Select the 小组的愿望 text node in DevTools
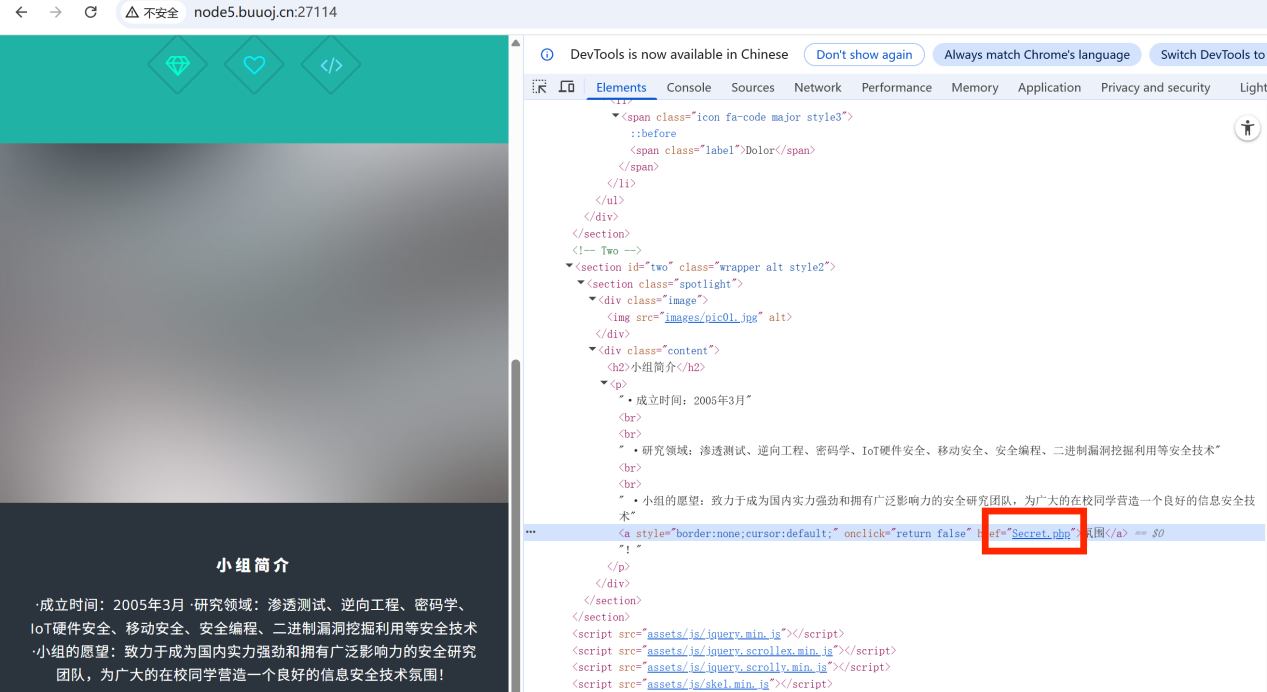This screenshot has height=692, width=1267. pos(937,508)
